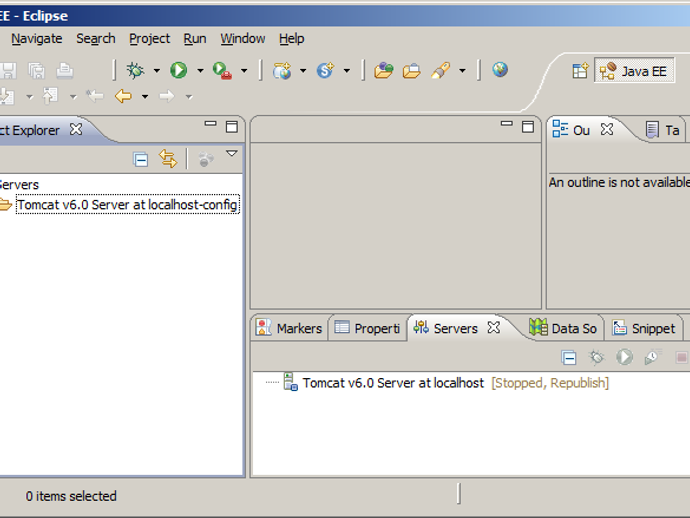The image size is (690, 518).
Task: Maximize the Project Explorer panel
Action: (x=231, y=127)
